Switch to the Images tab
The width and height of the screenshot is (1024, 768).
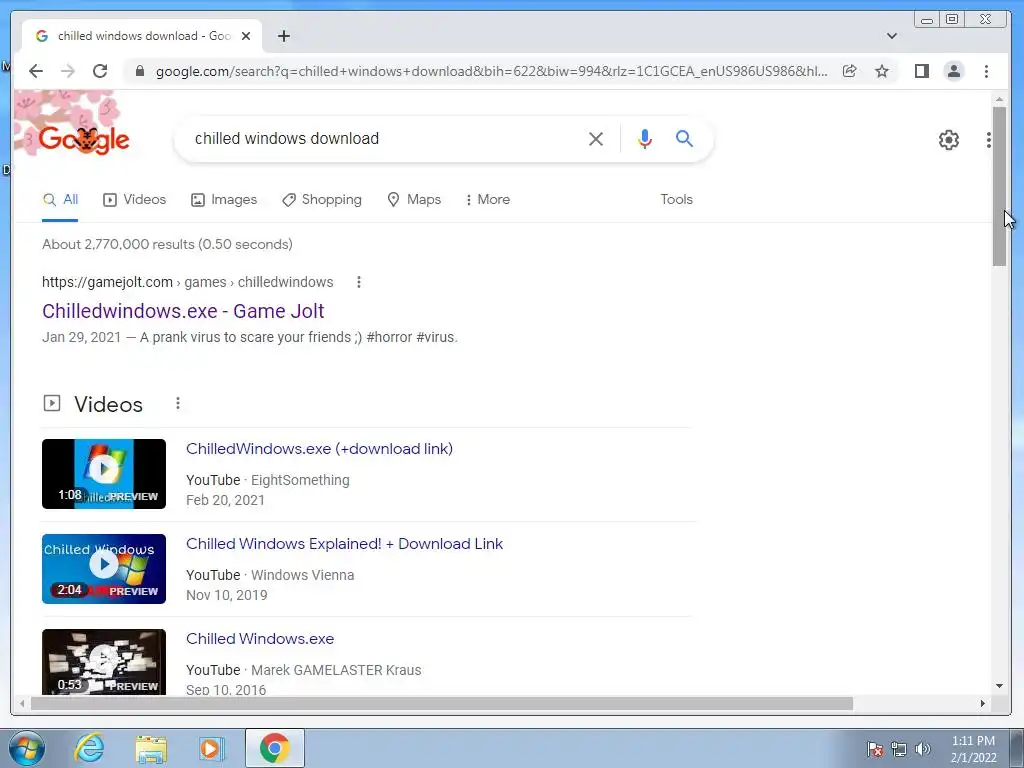tap(223, 200)
